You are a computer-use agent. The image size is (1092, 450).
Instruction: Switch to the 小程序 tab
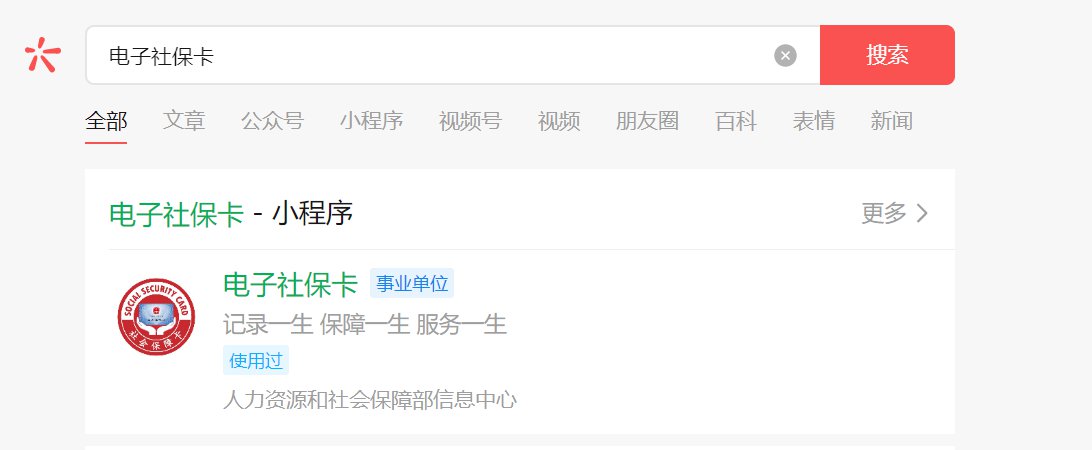[371, 121]
